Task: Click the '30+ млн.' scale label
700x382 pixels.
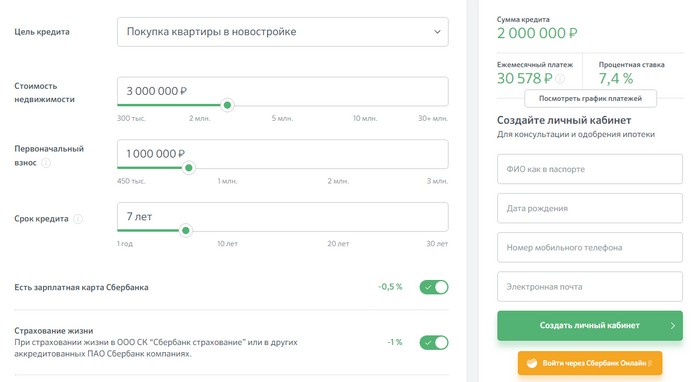Action: (433, 118)
